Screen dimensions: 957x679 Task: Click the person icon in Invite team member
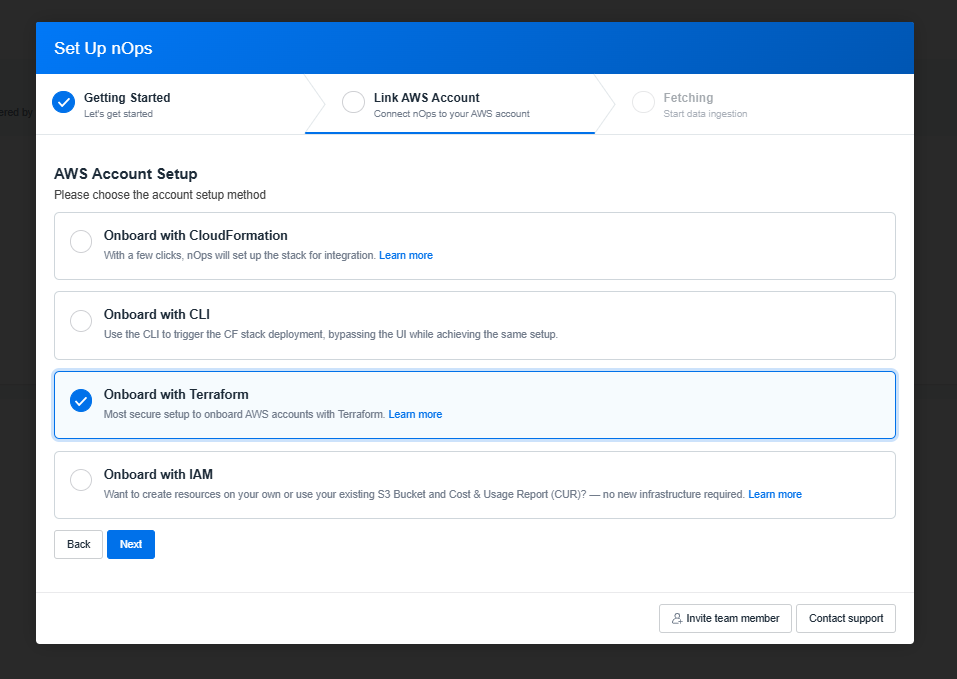tap(677, 619)
